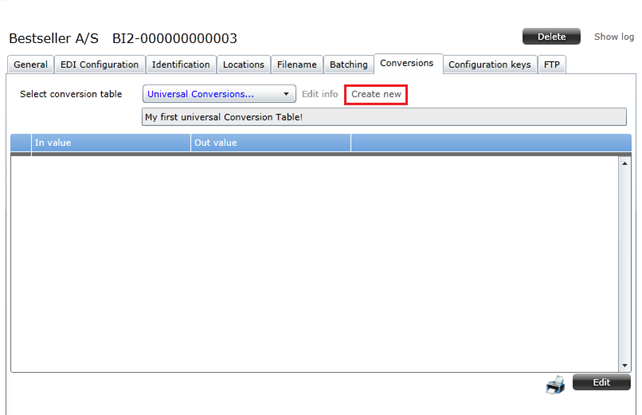The width and height of the screenshot is (642, 415).
Task: Open the Batching tab
Action: click(348, 65)
